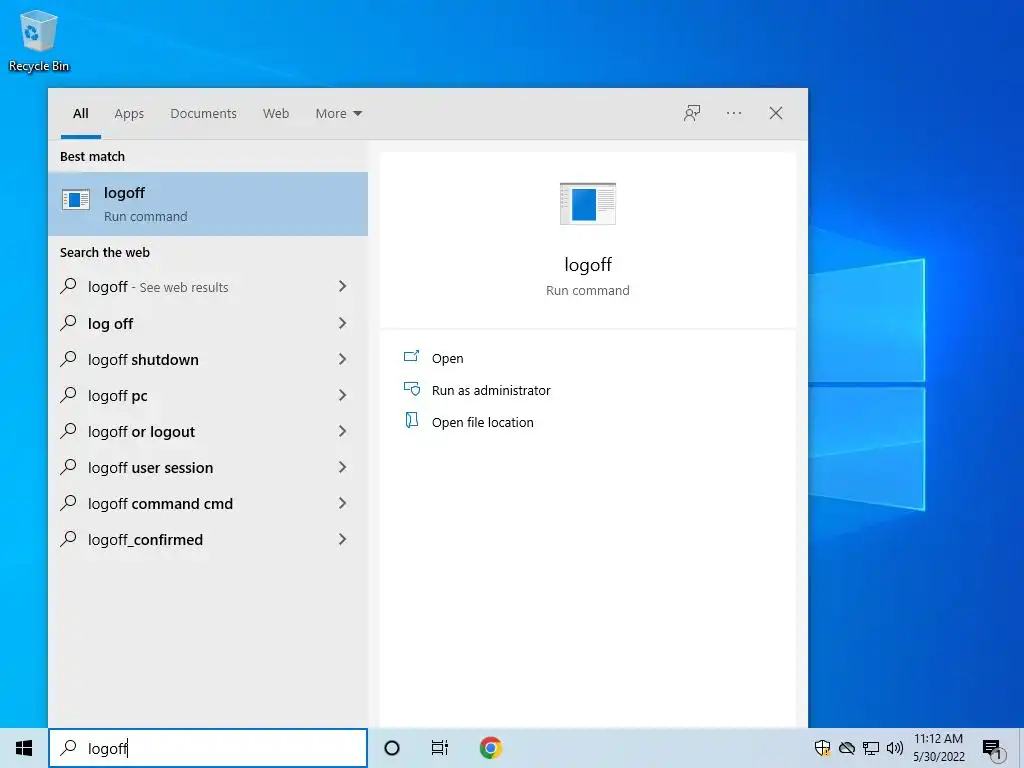Click the Windows Start button
This screenshot has width=1024, height=768.
tap(24, 748)
